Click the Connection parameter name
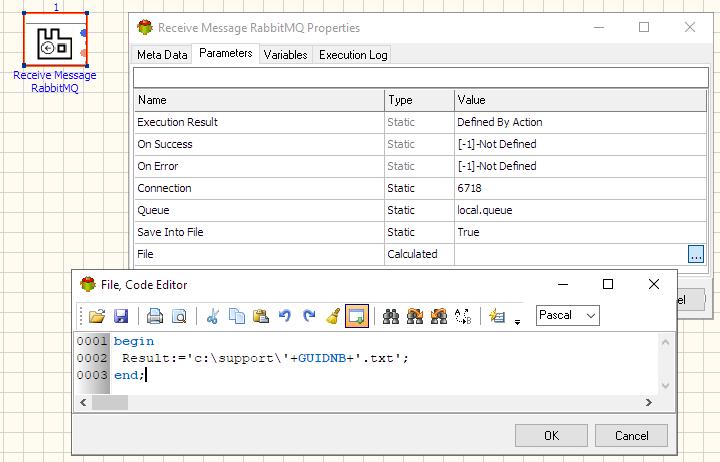Screen dimensions: 720x462 [164, 188]
